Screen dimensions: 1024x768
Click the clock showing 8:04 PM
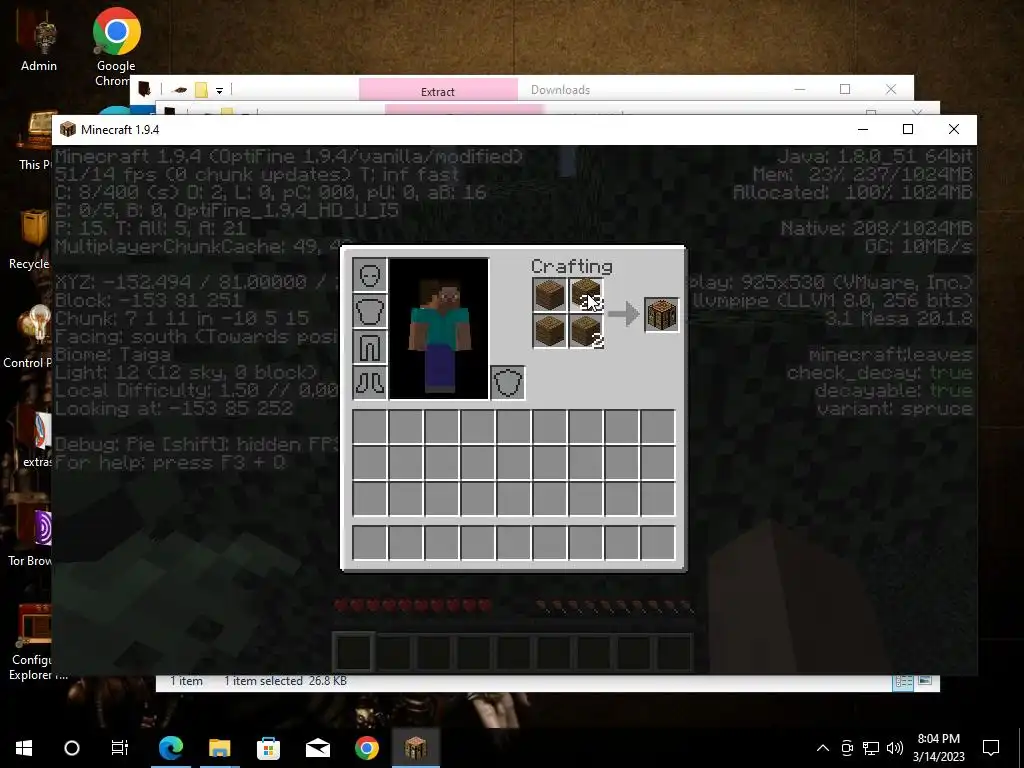click(x=938, y=739)
